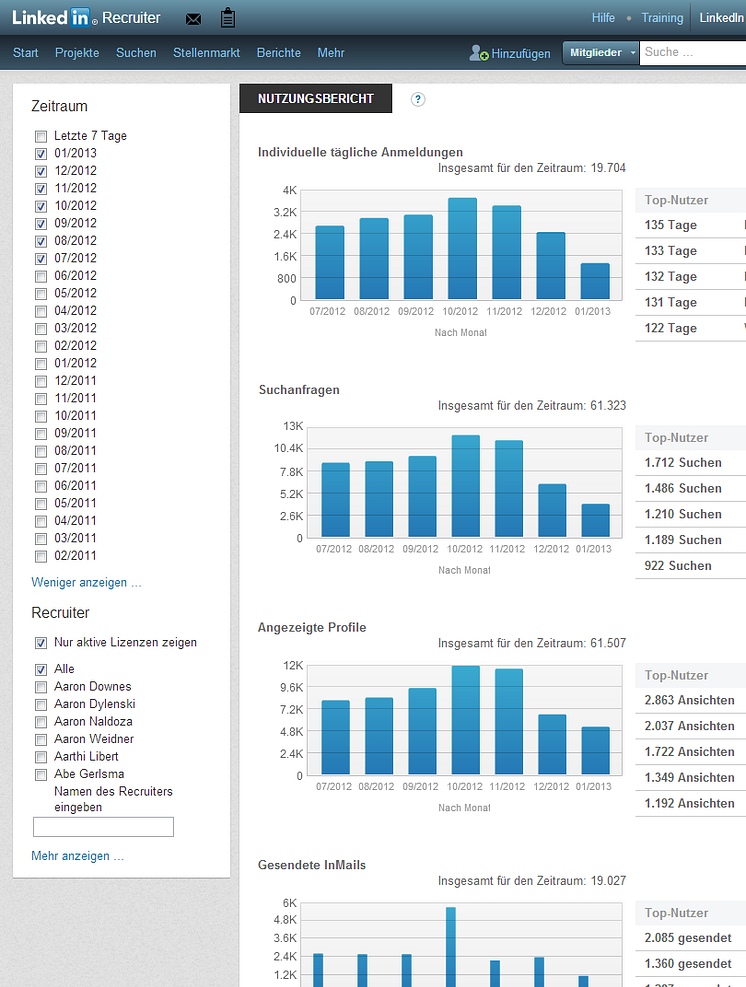Check the Aaron Downes checkbox
This screenshot has height=987, width=746.
pyautogui.click(x=41, y=687)
